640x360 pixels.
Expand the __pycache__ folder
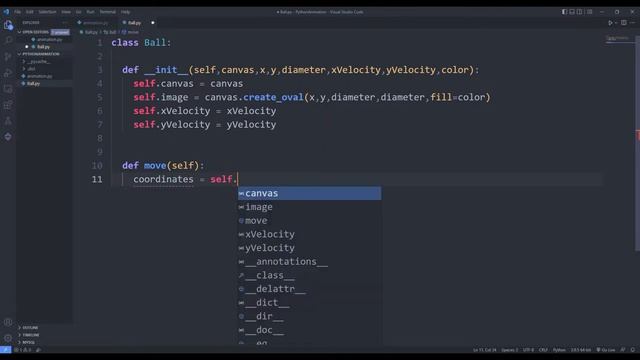[38, 62]
